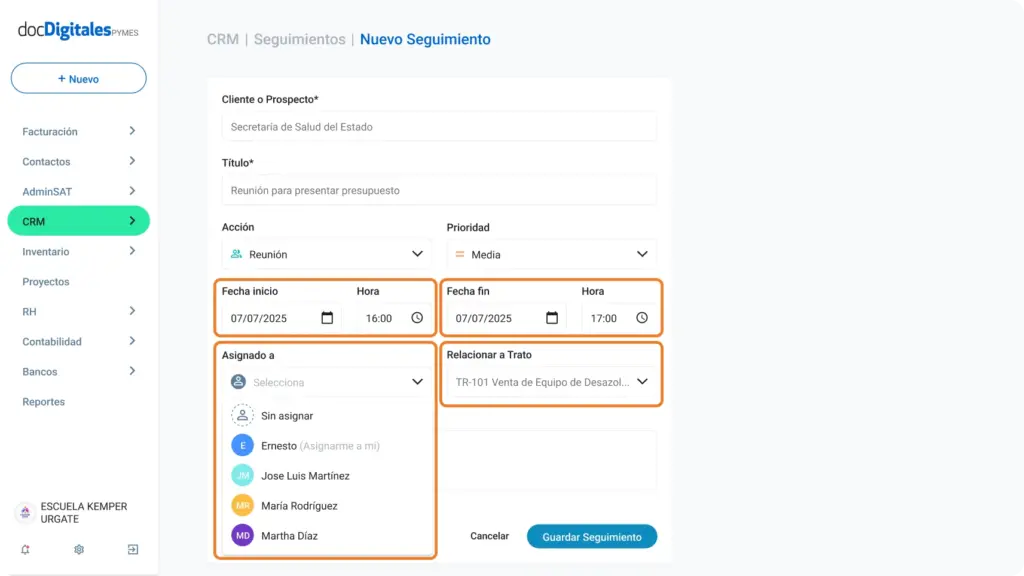
Task: Choose the Sin asignar option
Action: point(325,415)
